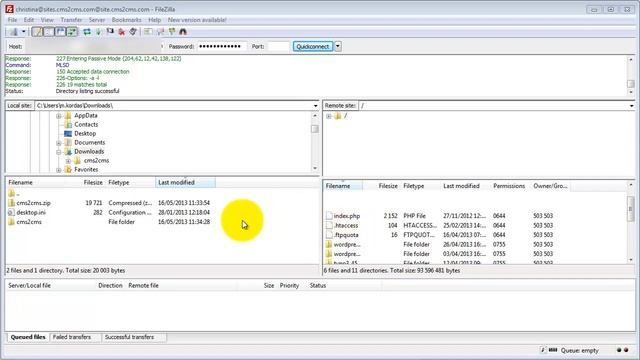Click the Quickconnect button

pyautogui.click(x=313, y=47)
